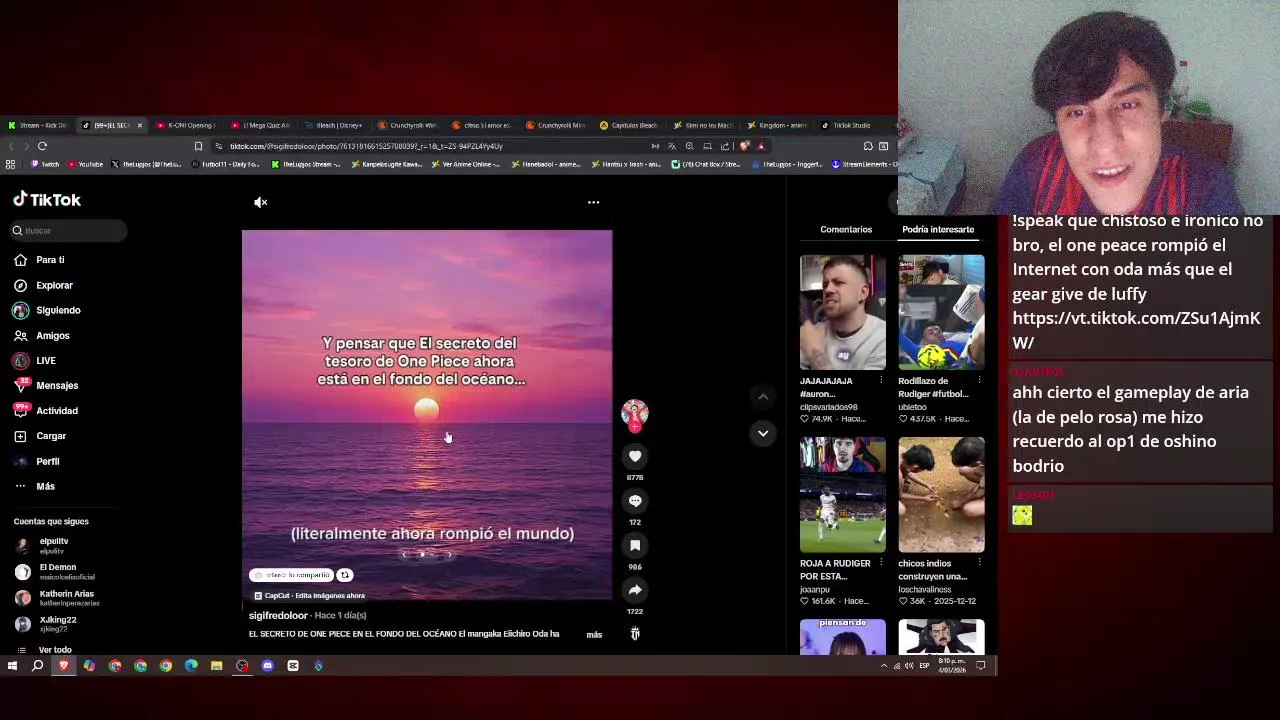Open the floating icon below the share count

[x=635, y=633]
